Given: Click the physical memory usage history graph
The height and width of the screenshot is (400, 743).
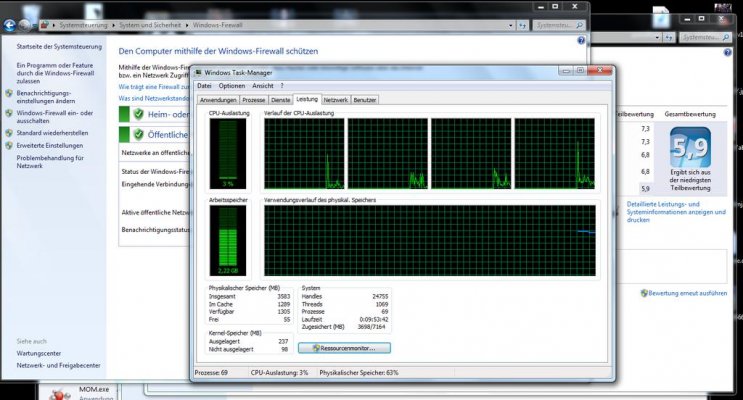Looking at the screenshot, I should point(430,241).
